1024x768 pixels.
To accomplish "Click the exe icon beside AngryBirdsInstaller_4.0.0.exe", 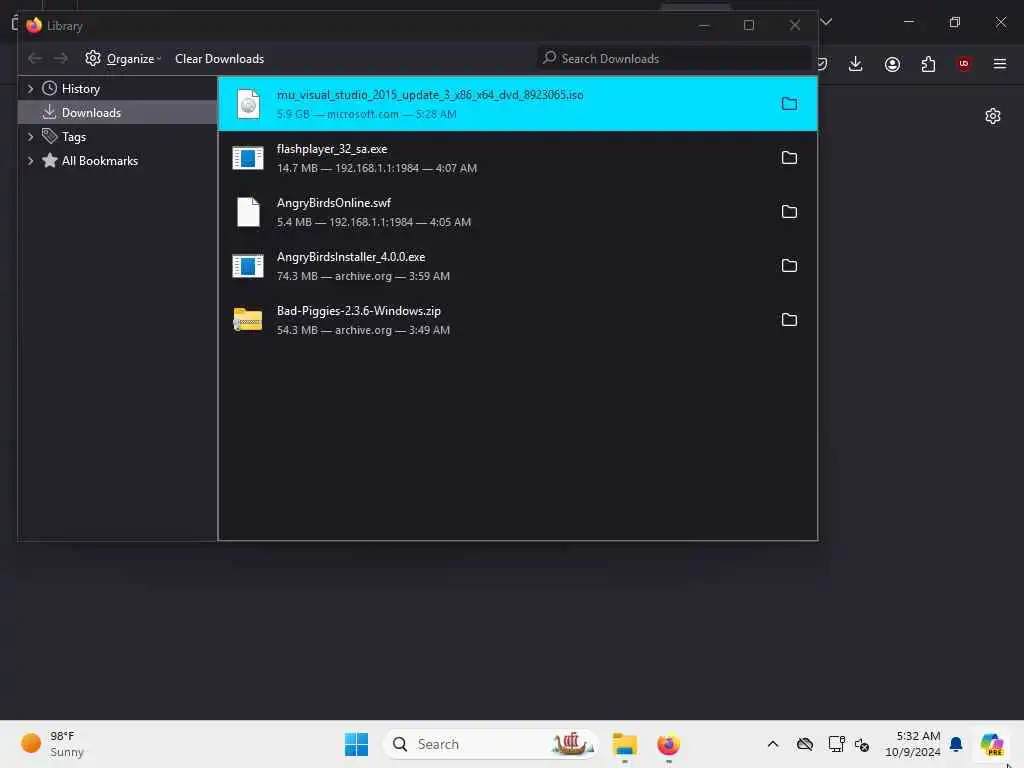I will [x=248, y=266].
